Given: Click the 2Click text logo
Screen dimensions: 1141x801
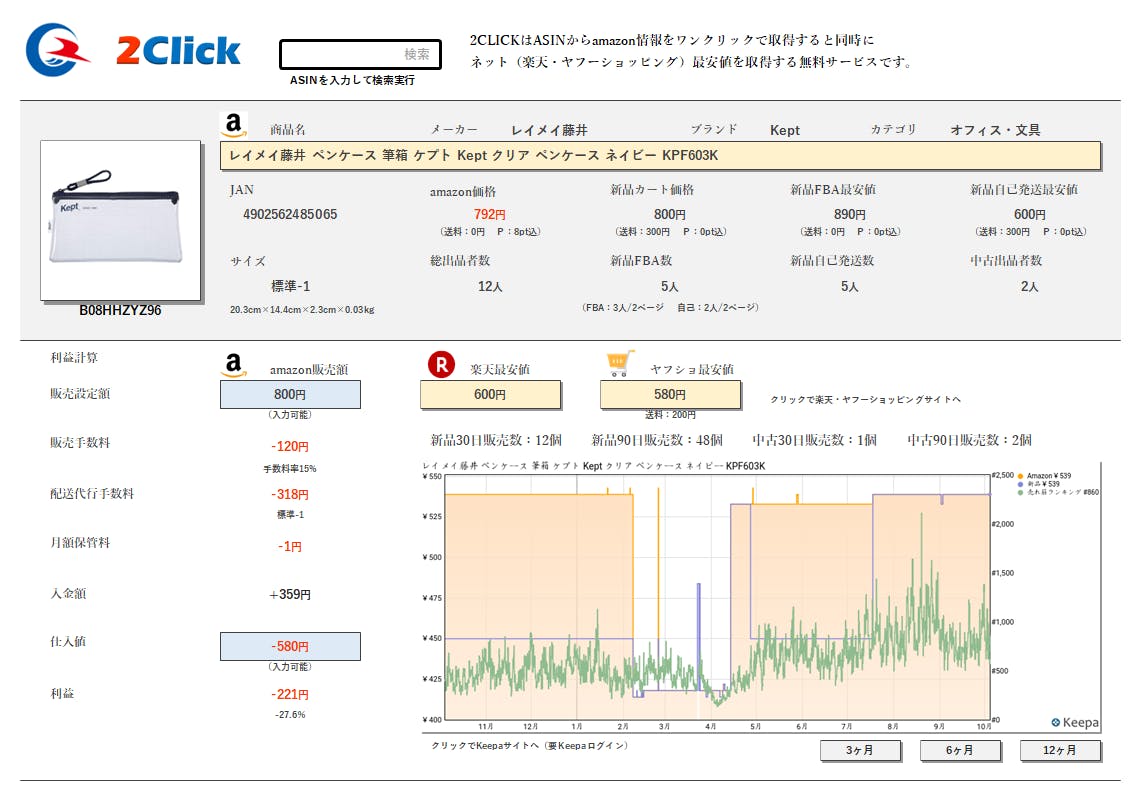Looking at the screenshot, I should pyautogui.click(x=178, y=50).
